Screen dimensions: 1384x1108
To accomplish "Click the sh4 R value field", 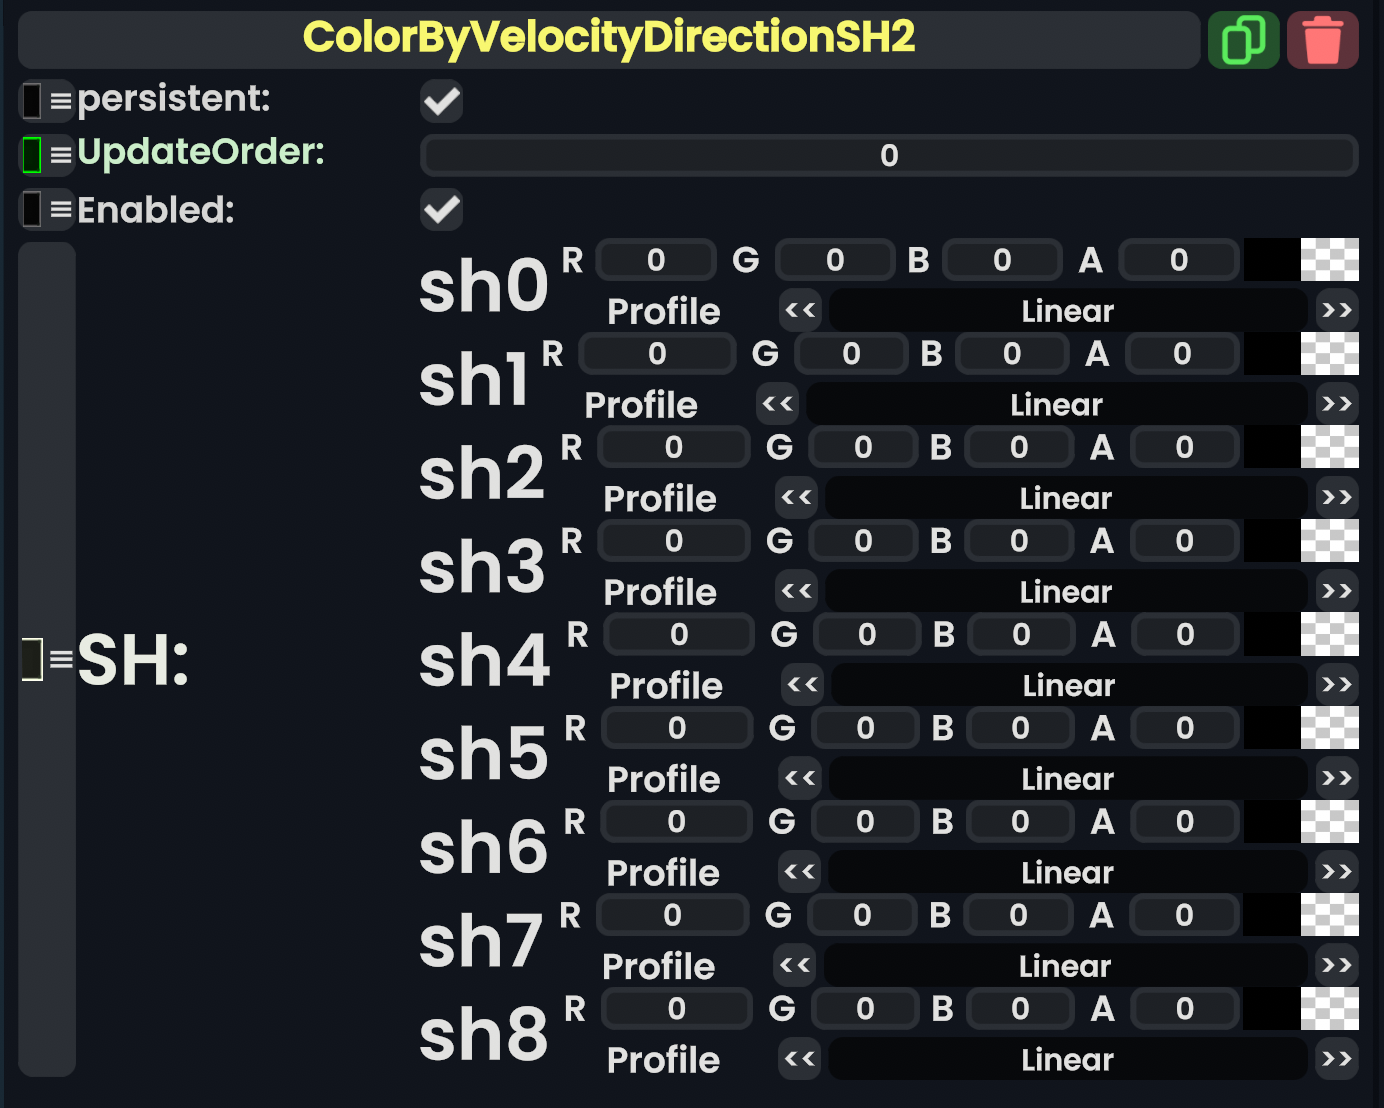I will pos(679,634).
